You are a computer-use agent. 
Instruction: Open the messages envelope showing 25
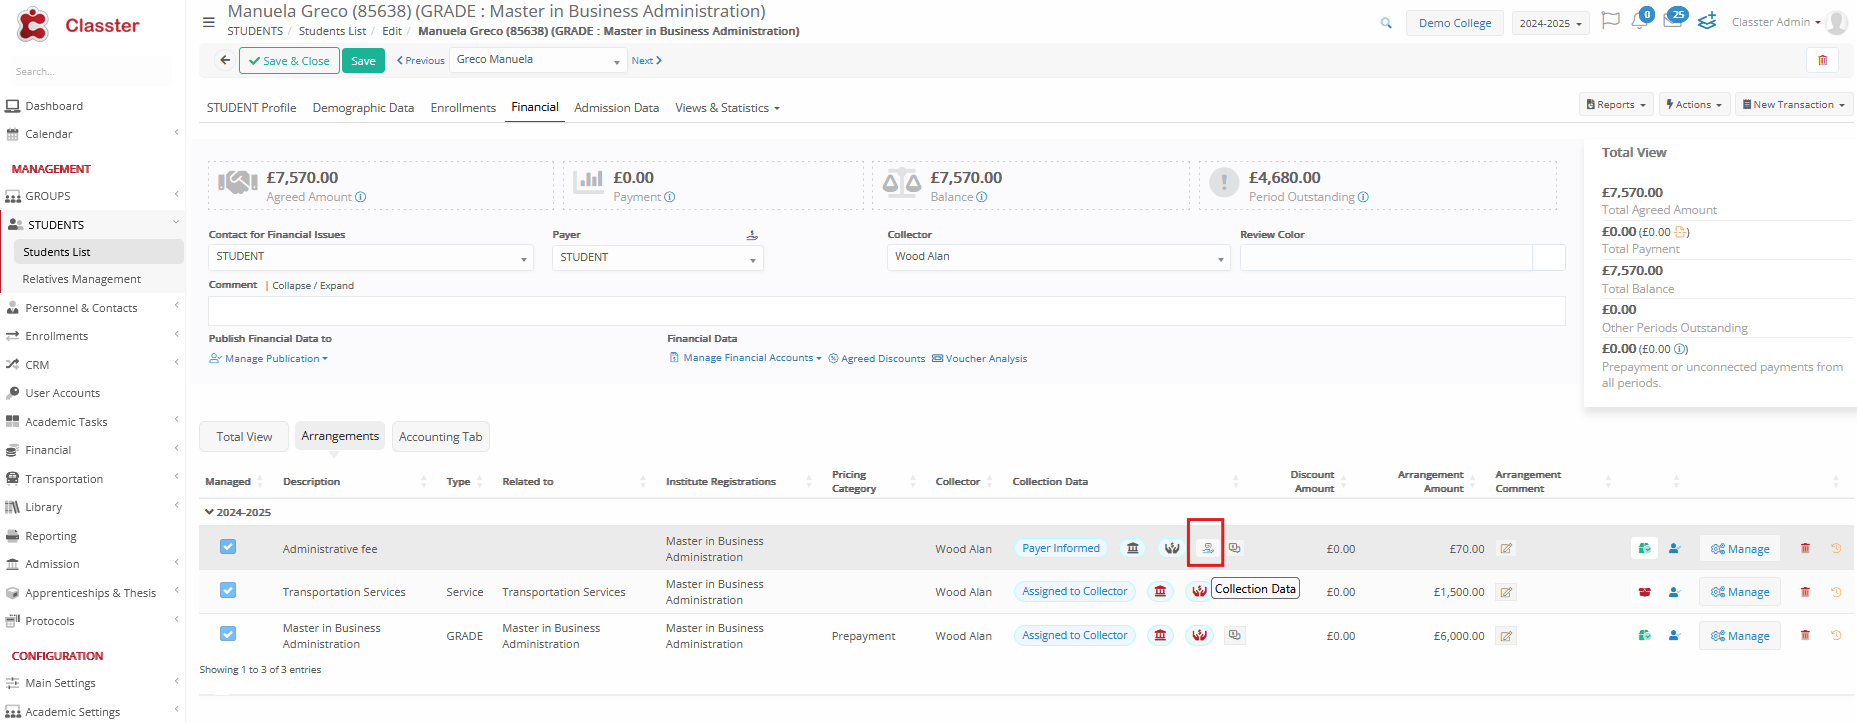click(x=1672, y=21)
